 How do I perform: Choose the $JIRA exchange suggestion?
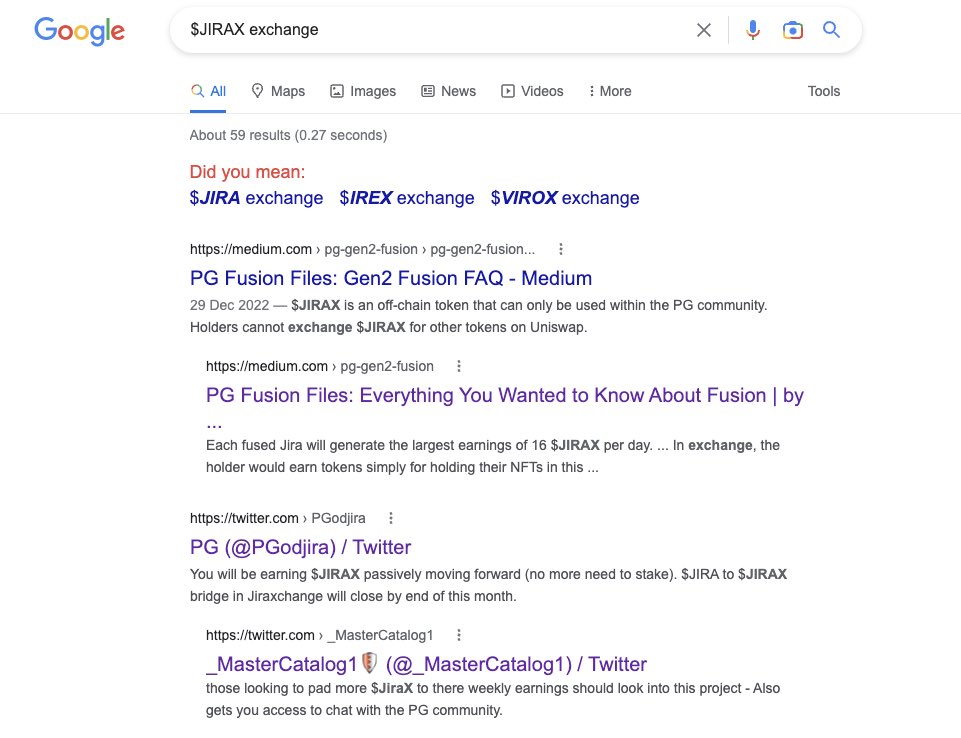[256, 198]
